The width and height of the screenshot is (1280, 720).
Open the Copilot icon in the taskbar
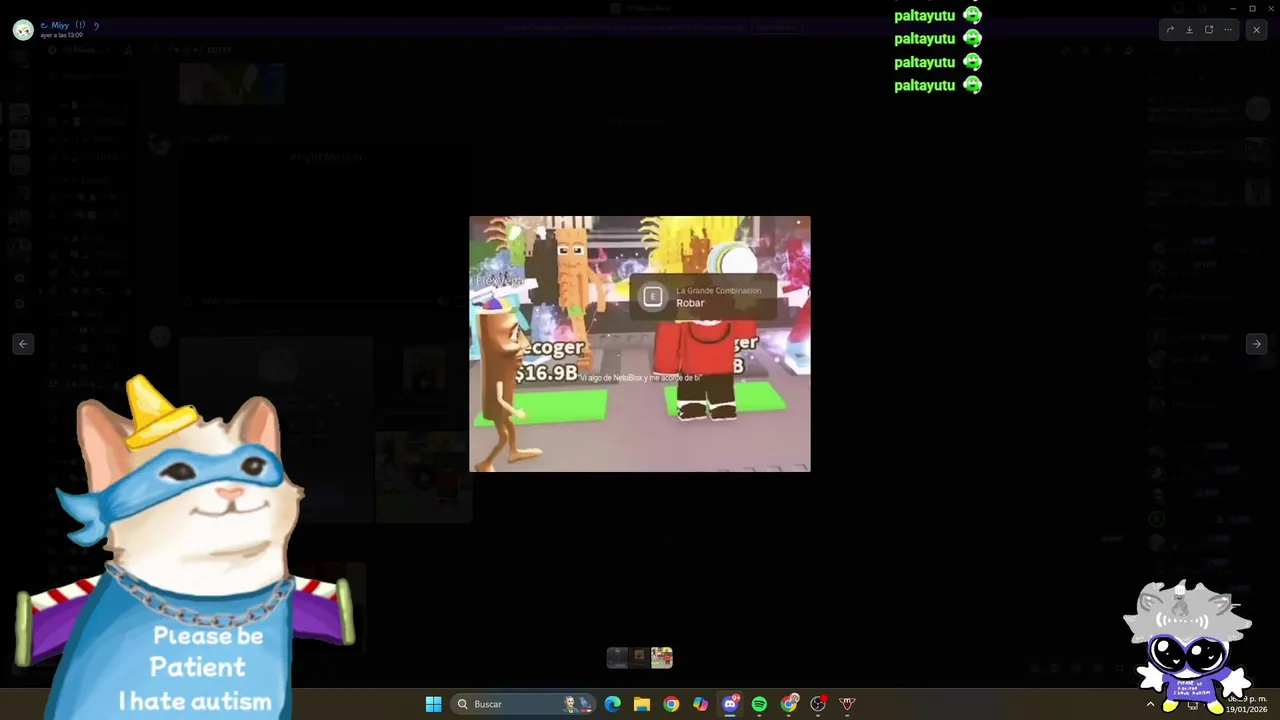(x=700, y=704)
